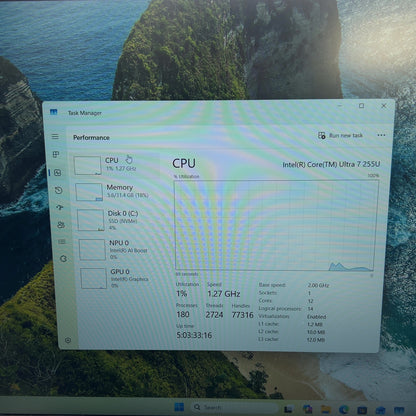Click the CPU mini graph thumbnail
416x416 pixels.
click(88, 166)
